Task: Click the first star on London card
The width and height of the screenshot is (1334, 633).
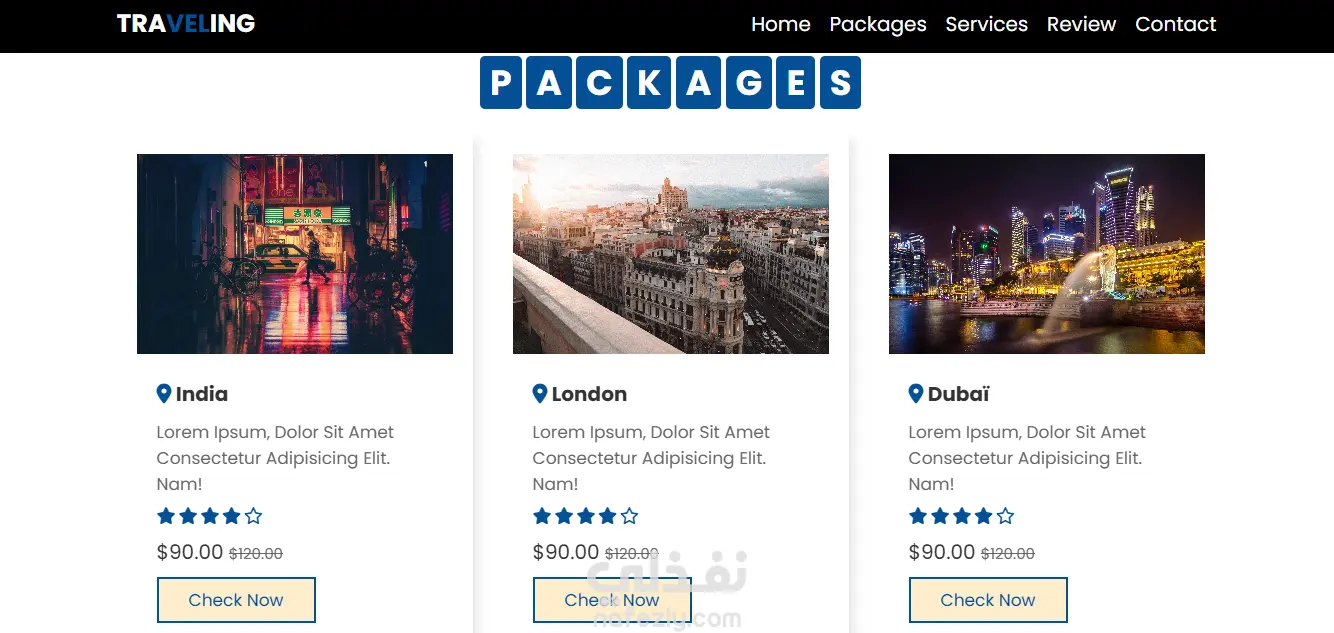Action: [542, 516]
